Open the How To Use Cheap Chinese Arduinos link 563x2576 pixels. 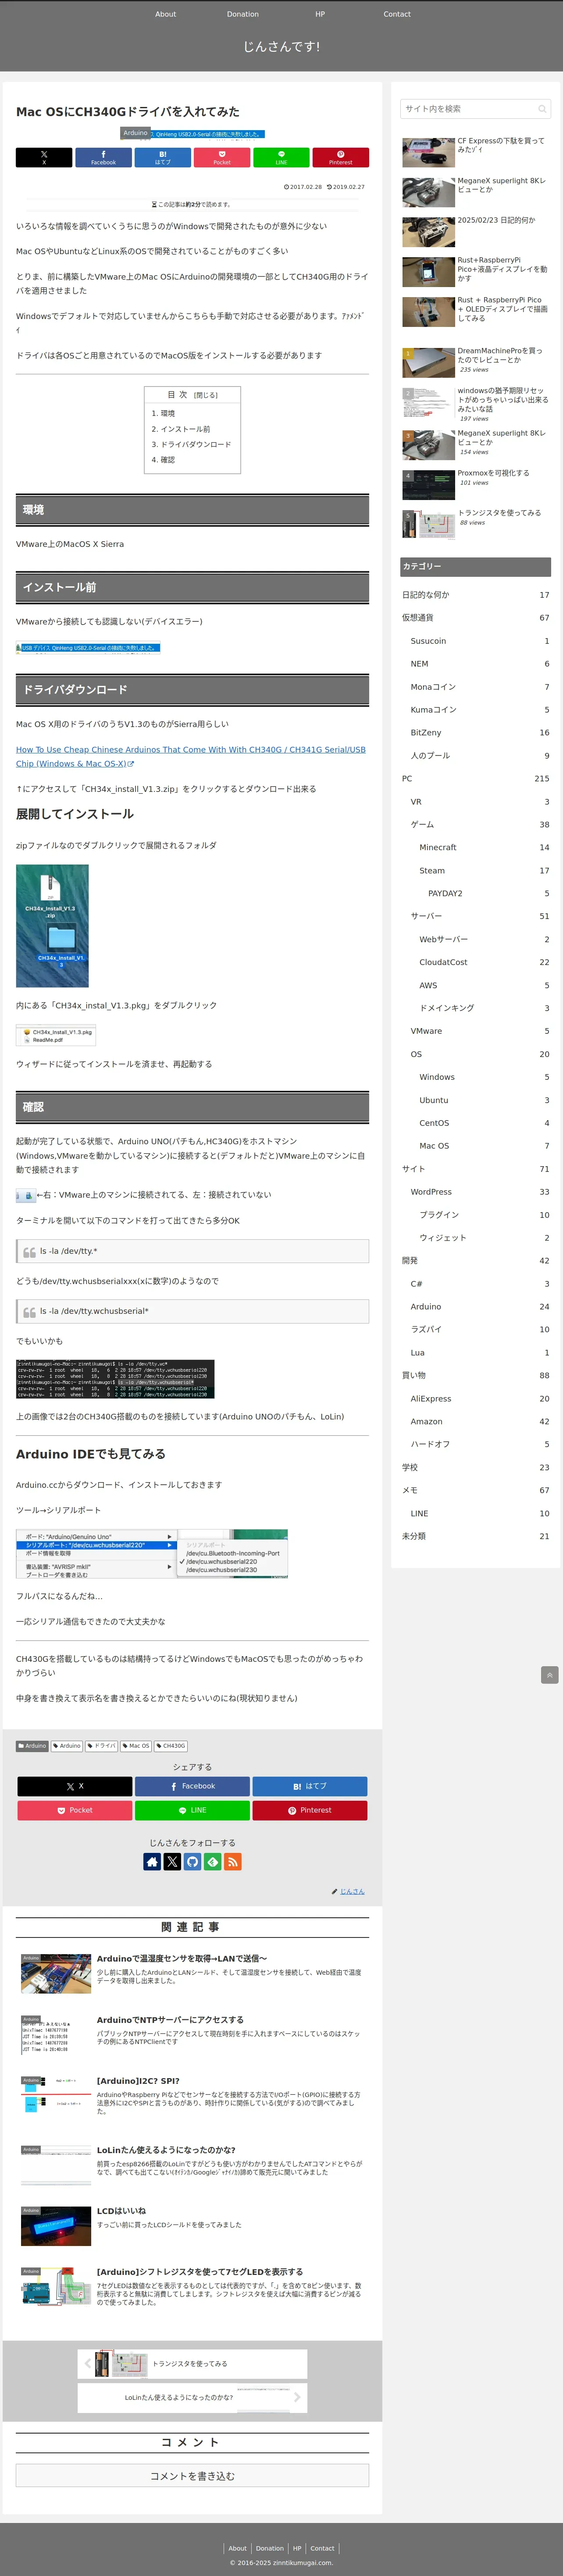pos(191,756)
